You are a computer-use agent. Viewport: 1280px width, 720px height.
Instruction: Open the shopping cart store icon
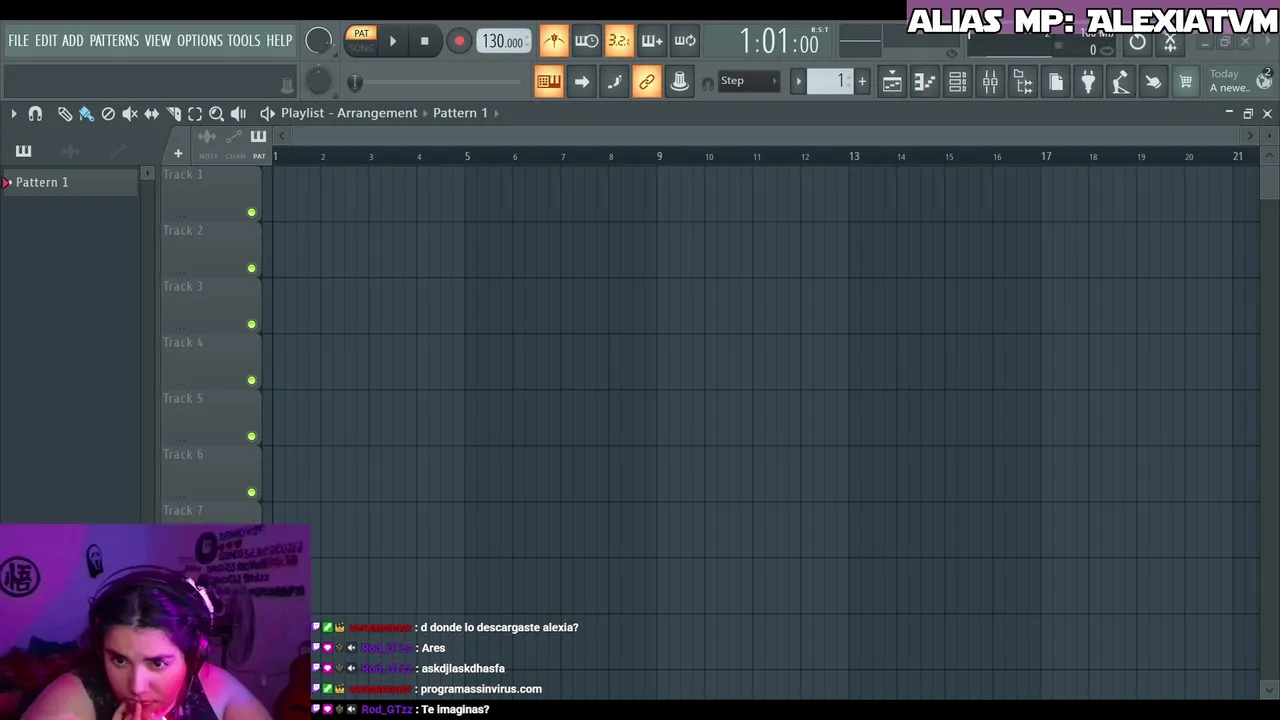coord(1186,82)
